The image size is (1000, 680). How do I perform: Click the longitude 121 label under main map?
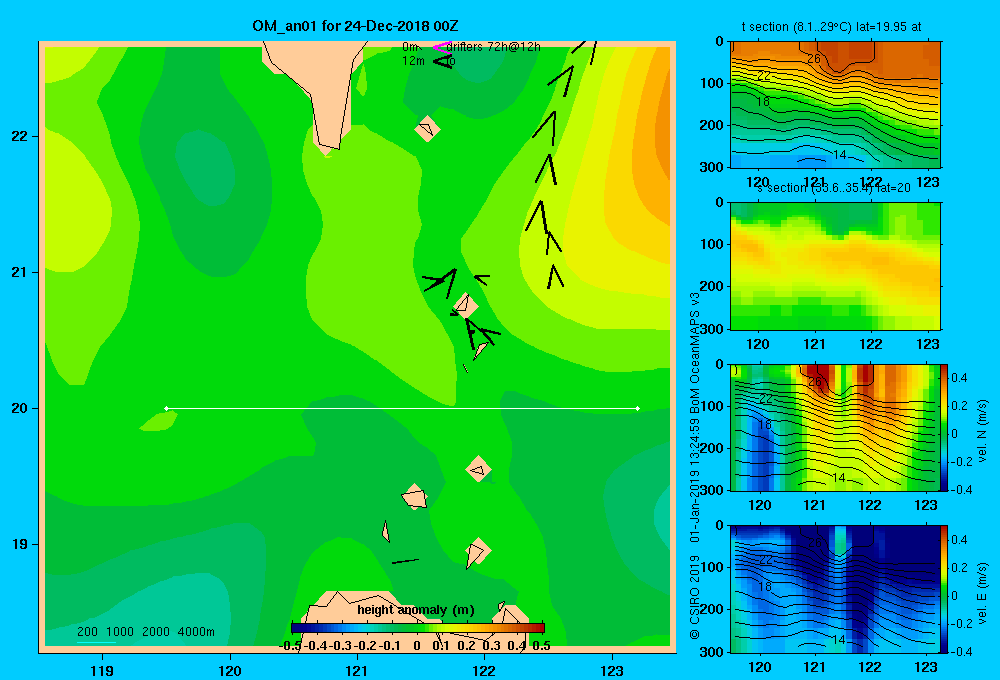[357, 670]
